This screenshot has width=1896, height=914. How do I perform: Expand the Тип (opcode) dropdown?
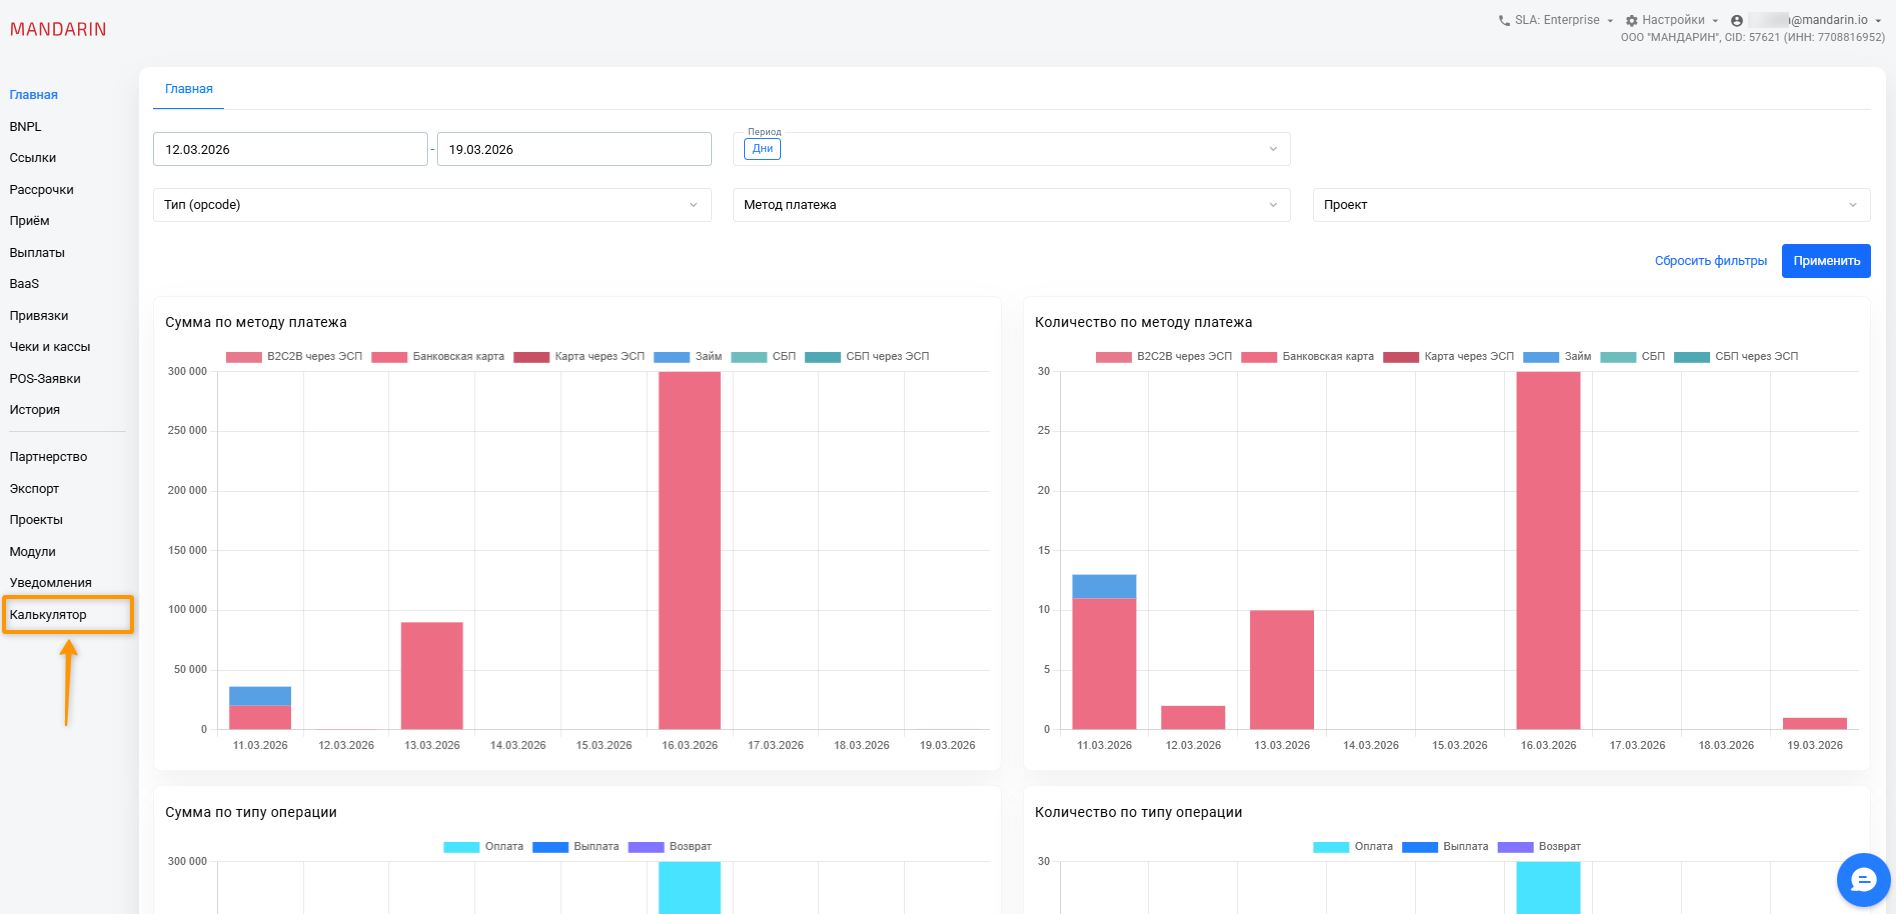[x=431, y=205]
